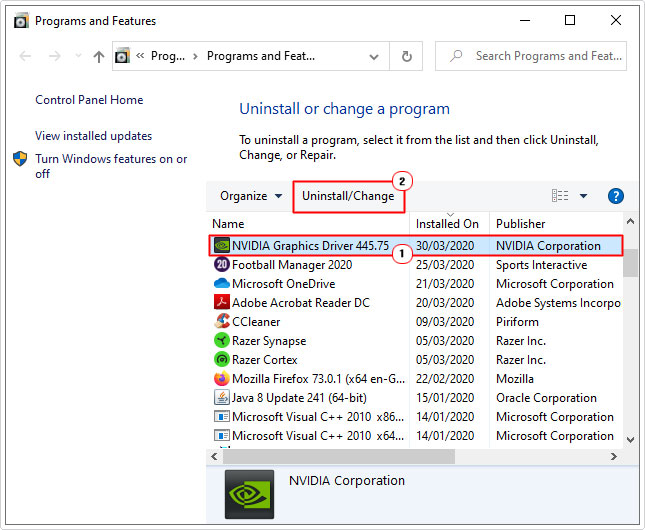Click the CCleaner icon
The height and width of the screenshot is (530, 645).
pos(222,321)
